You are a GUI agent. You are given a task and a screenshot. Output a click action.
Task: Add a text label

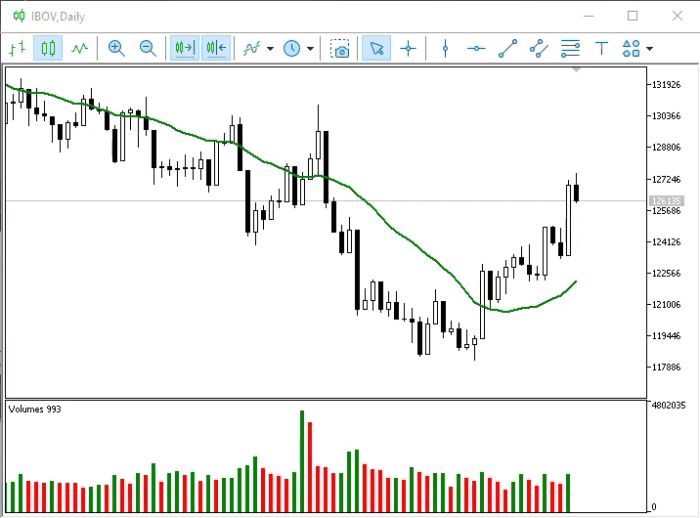pos(601,48)
